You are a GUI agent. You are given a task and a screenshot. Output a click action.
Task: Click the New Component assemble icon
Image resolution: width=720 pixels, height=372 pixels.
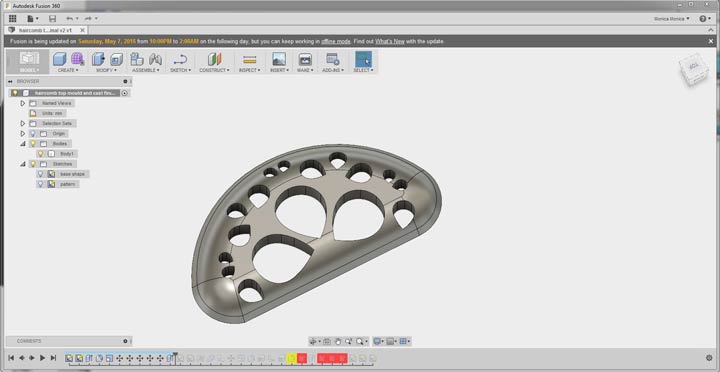tap(137, 59)
